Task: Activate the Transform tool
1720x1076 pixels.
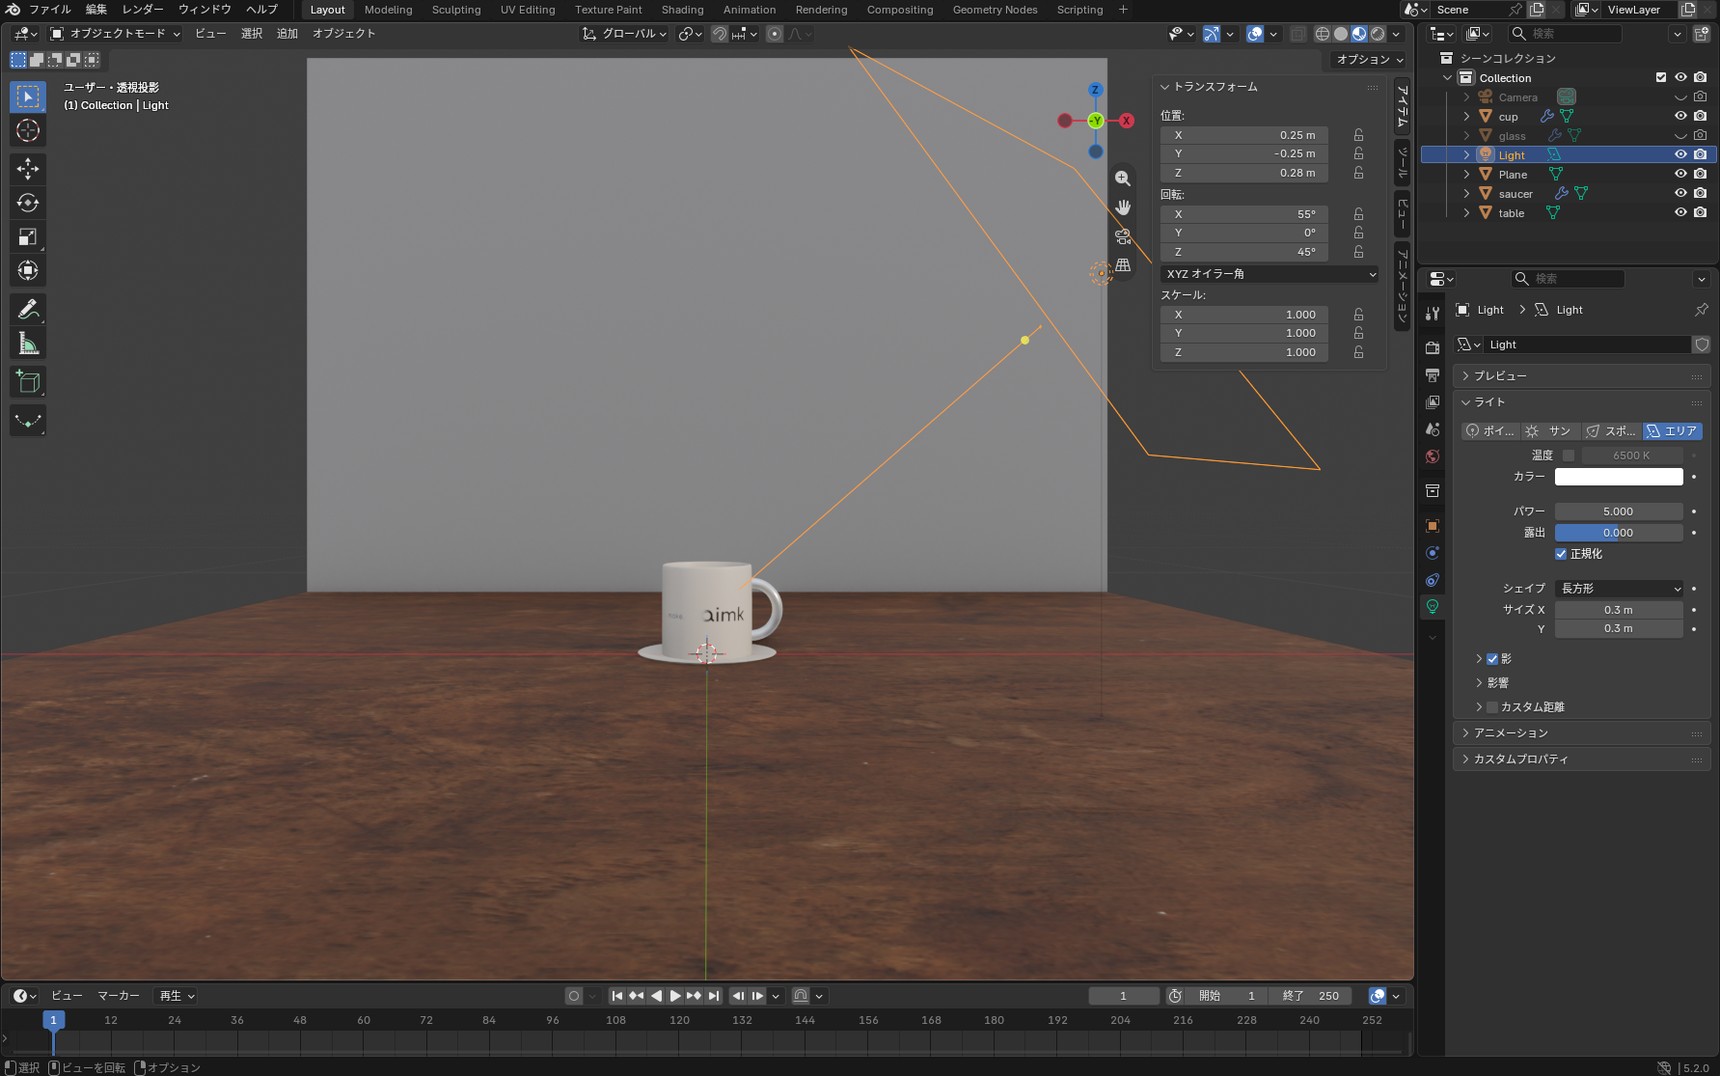Action: point(28,271)
